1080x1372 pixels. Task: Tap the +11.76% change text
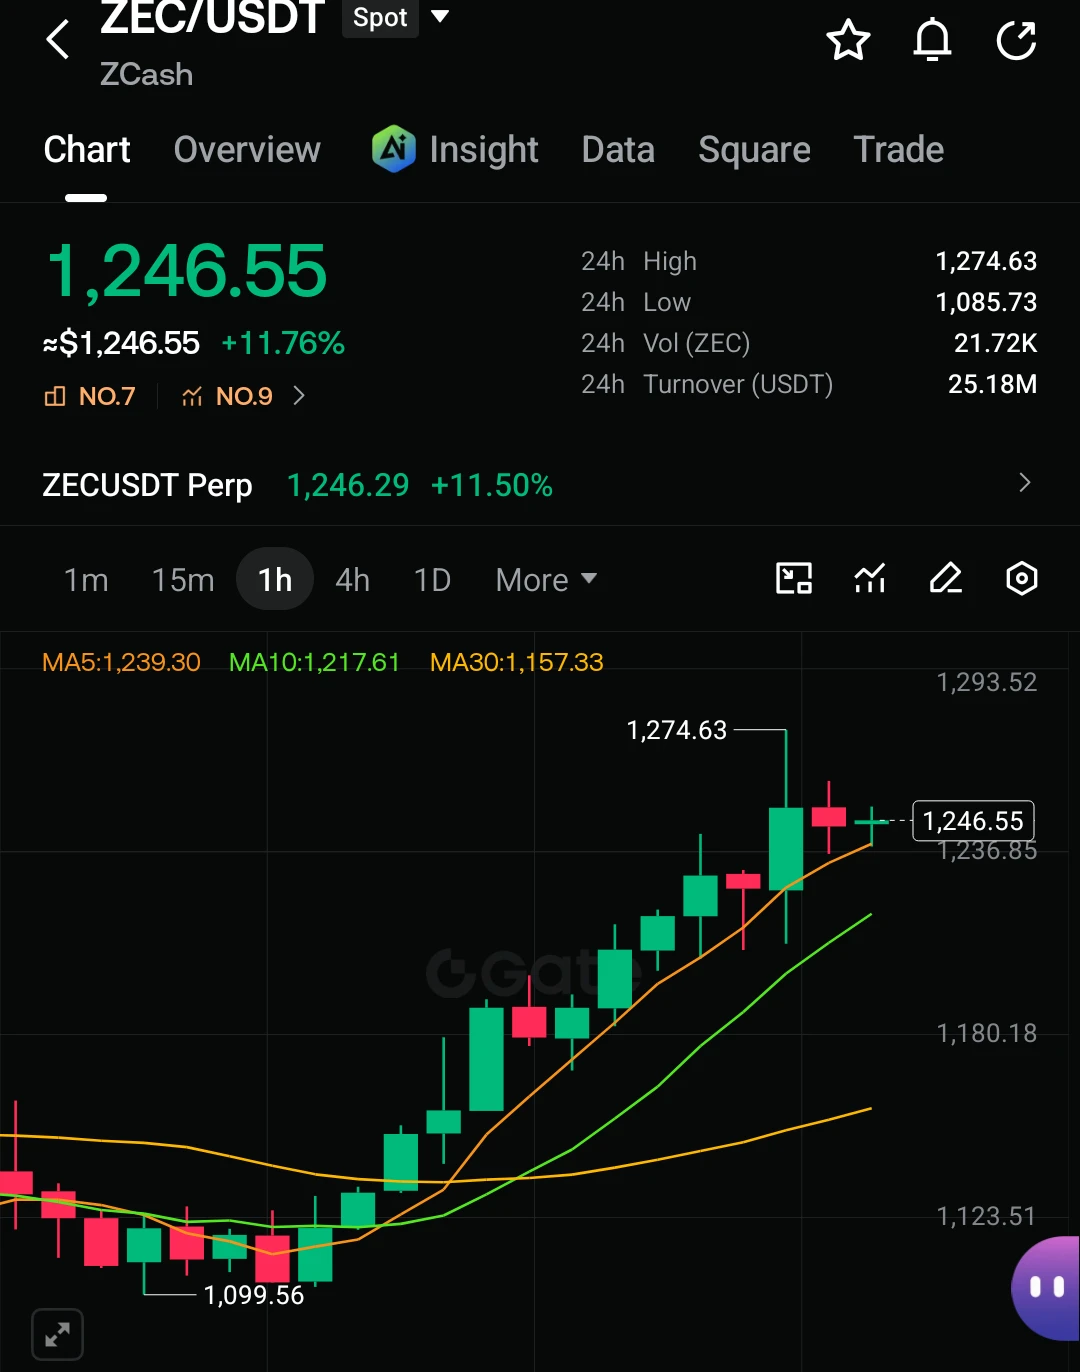tap(283, 343)
